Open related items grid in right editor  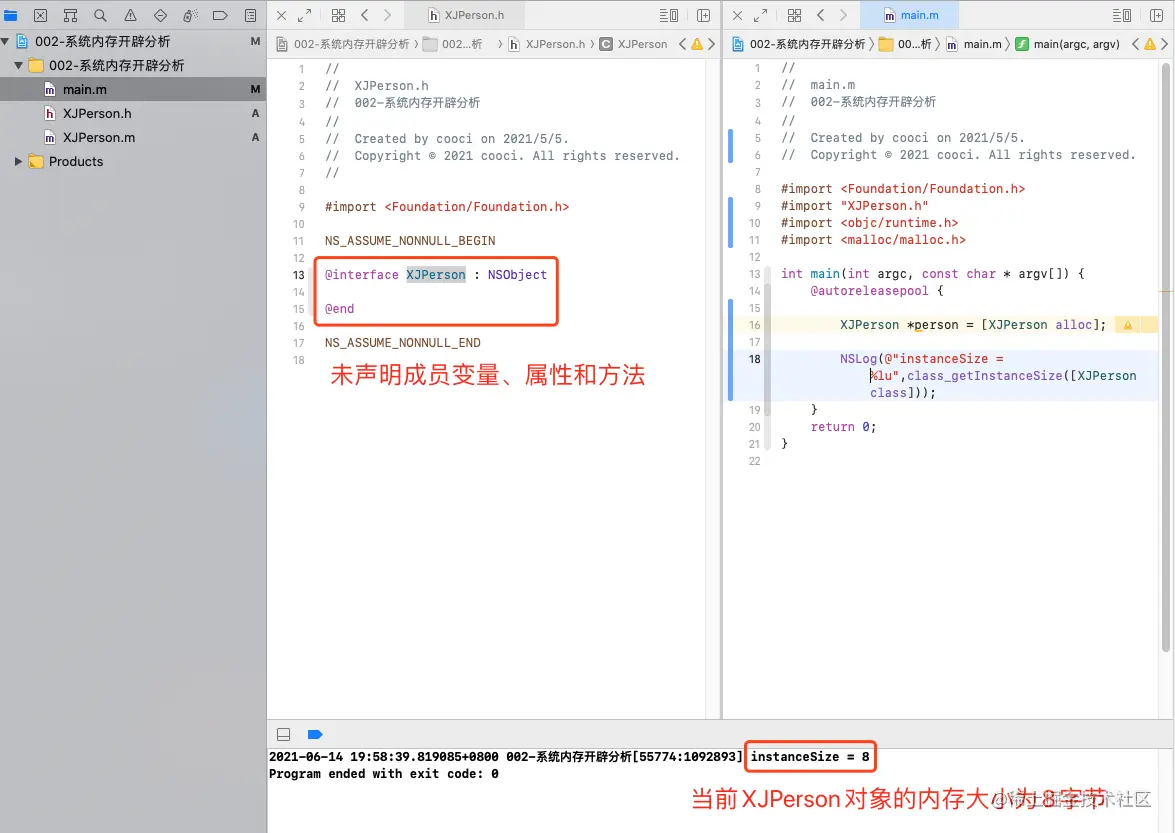794,15
